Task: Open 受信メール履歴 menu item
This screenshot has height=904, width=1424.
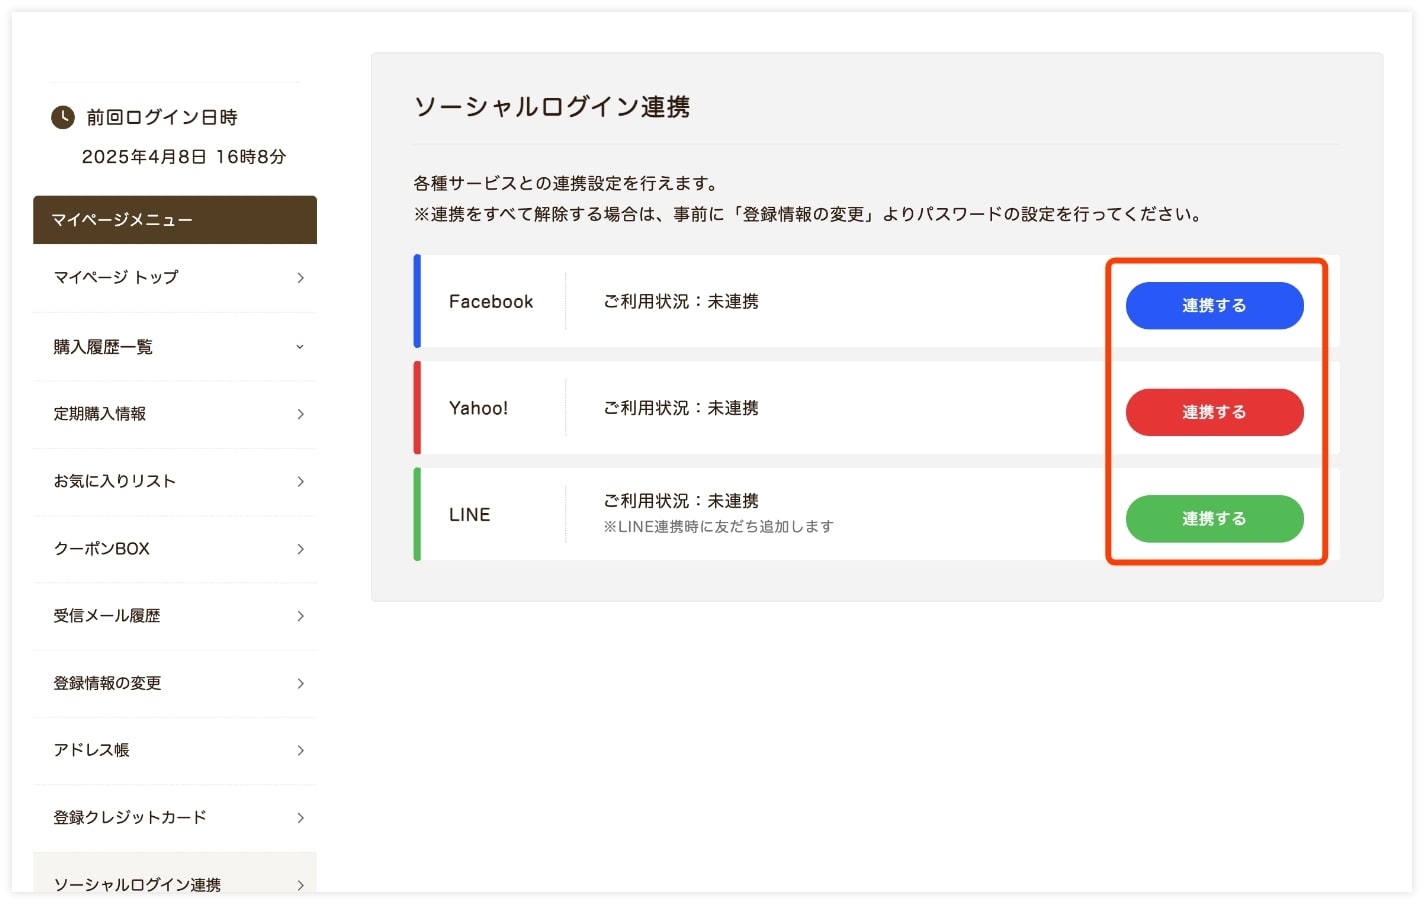Action: (175, 616)
